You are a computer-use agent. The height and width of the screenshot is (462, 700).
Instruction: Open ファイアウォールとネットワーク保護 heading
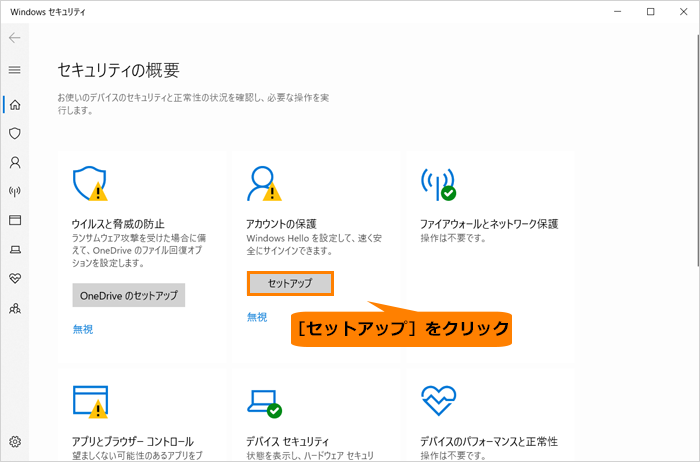pyautogui.click(x=489, y=224)
